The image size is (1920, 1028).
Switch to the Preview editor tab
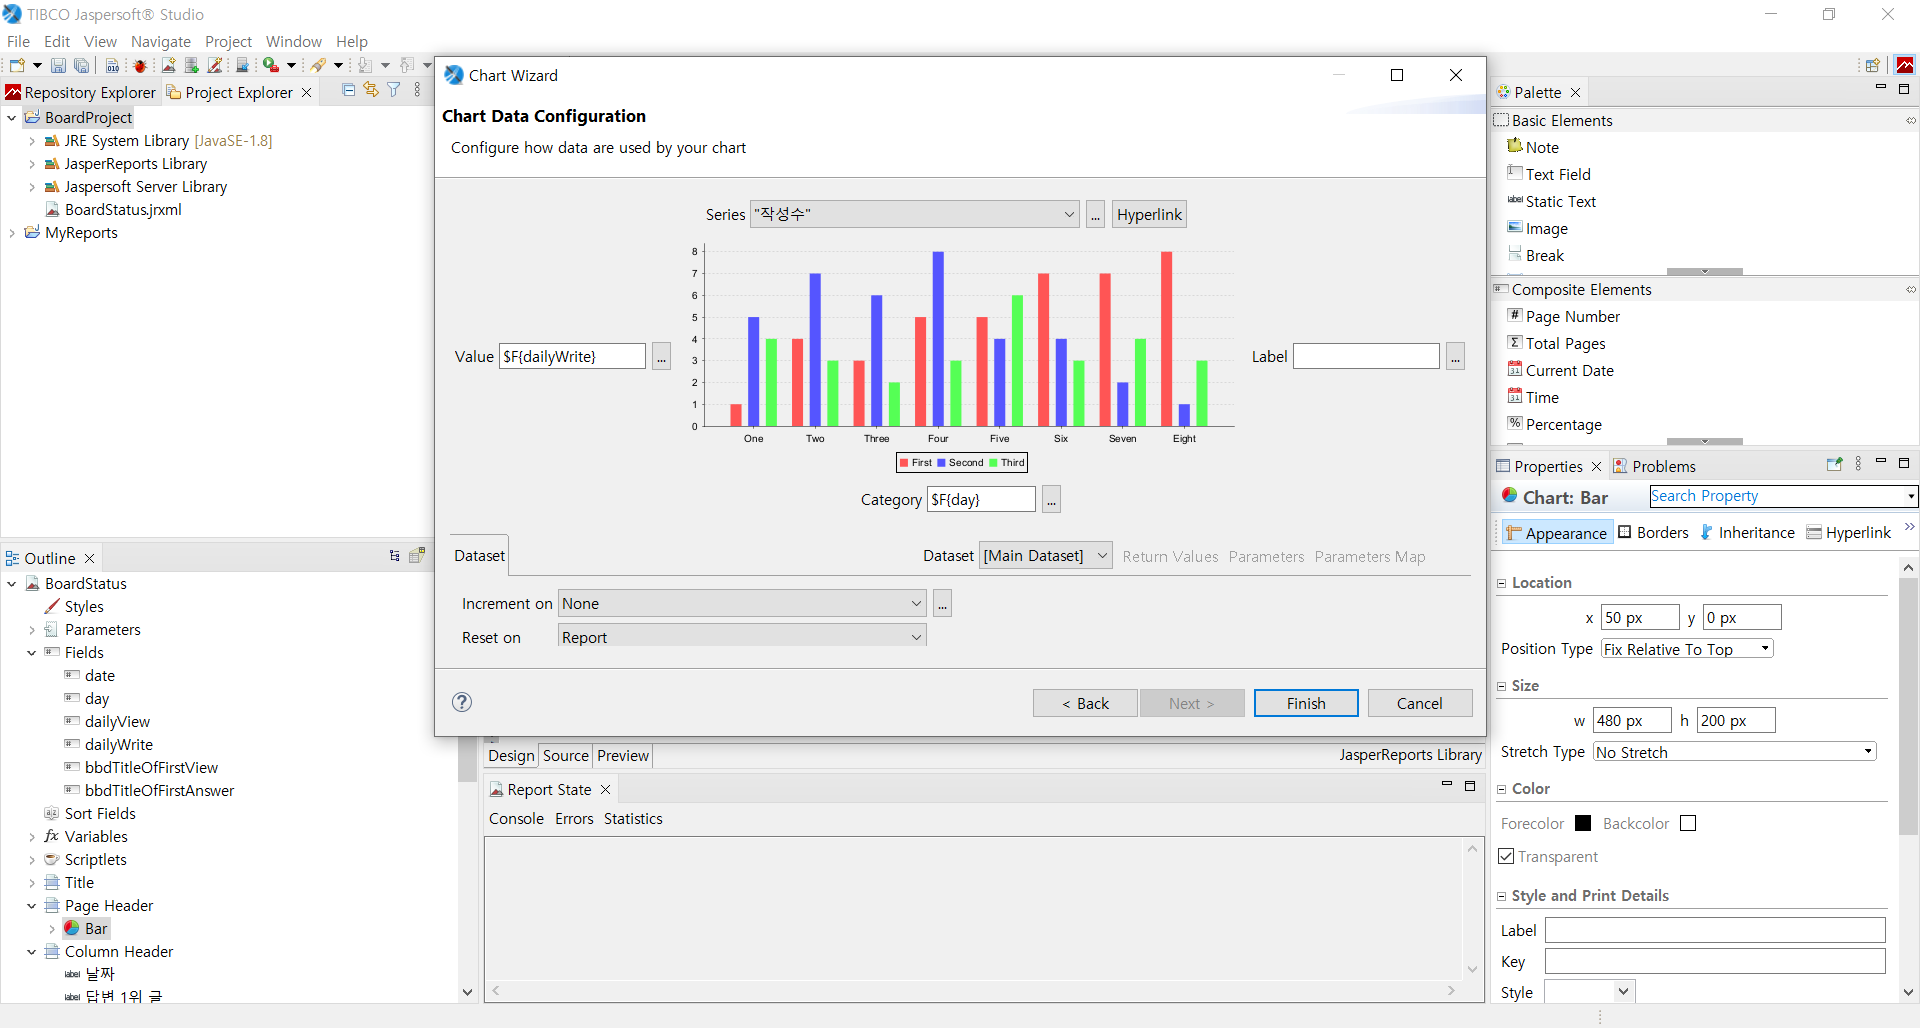pos(623,756)
